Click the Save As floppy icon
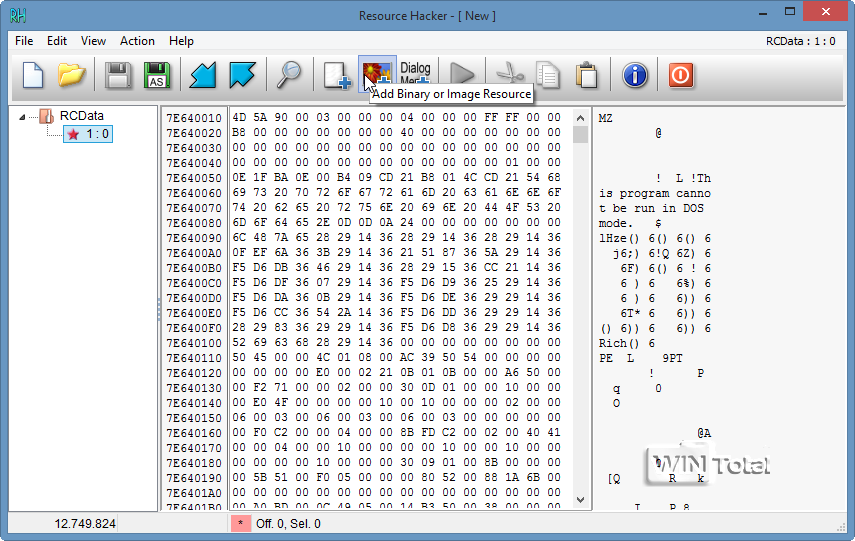This screenshot has height=541, width=855. coord(156,75)
